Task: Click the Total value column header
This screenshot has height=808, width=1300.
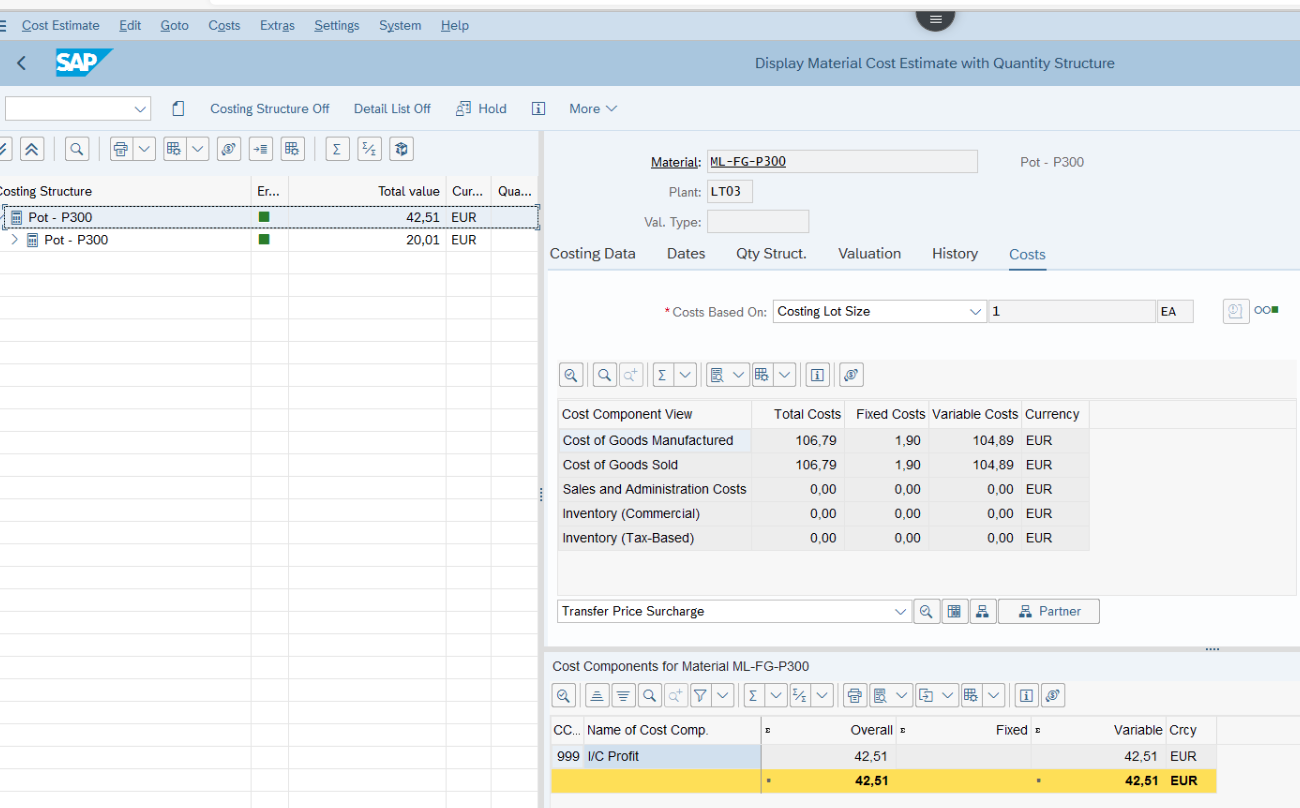Action: (367, 191)
